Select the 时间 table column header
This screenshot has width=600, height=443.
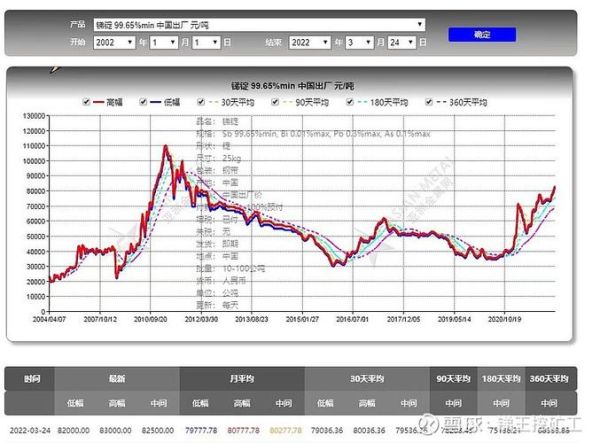(x=31, y=379)
